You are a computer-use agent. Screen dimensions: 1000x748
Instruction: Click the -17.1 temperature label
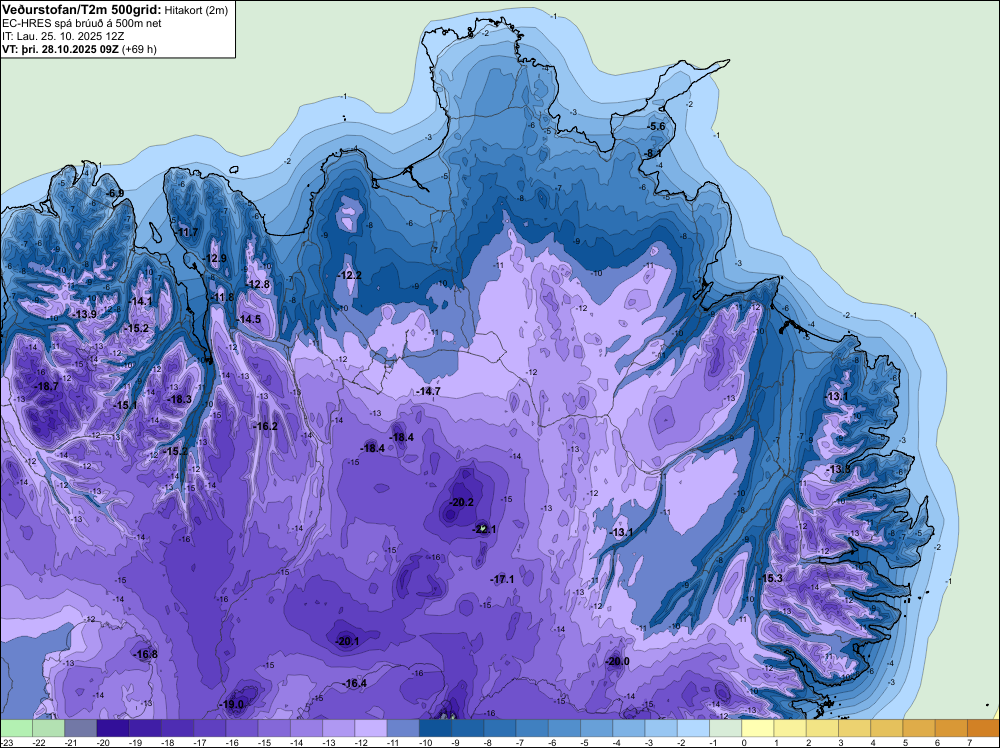pos(502,579)
